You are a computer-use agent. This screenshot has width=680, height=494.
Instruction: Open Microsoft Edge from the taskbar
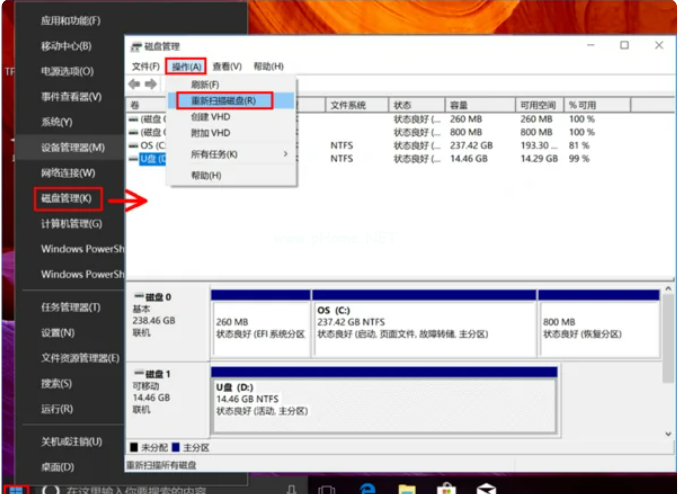[366, 488]
